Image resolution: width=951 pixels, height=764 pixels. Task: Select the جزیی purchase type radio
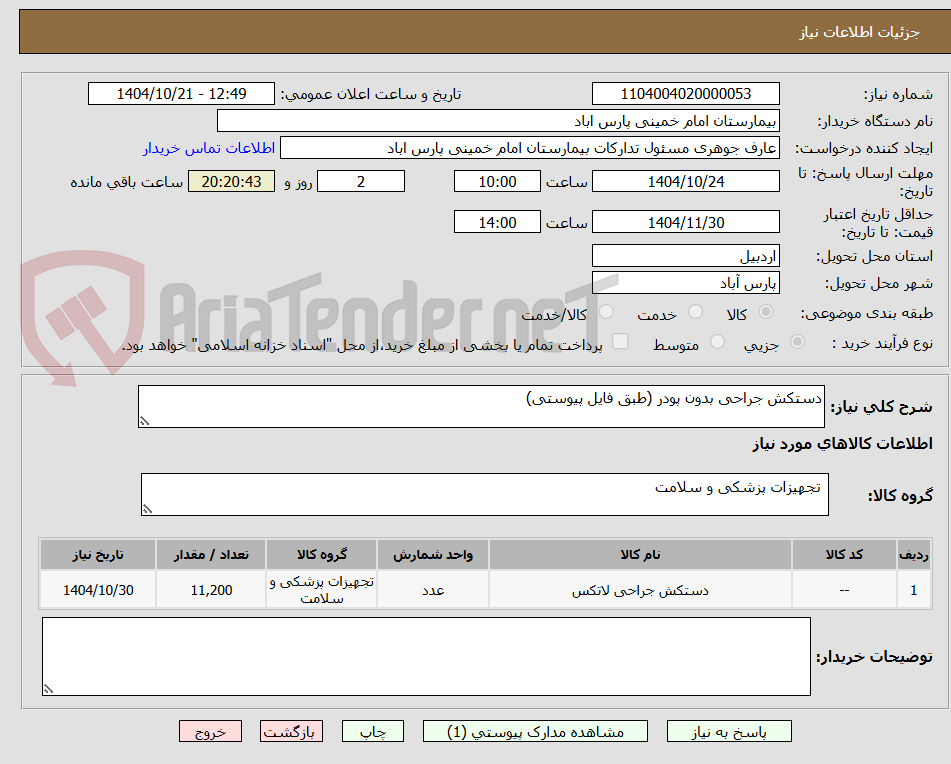coord(798,343)
